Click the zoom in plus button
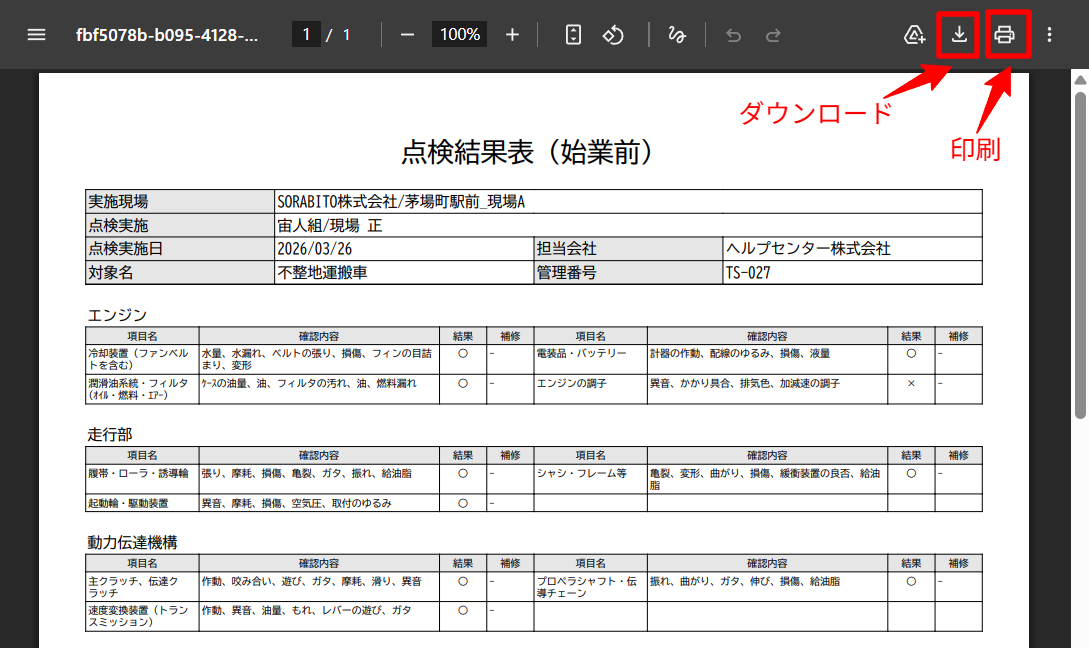The height and width of the screenshot is (648, 1089). (x=512, y=35)
